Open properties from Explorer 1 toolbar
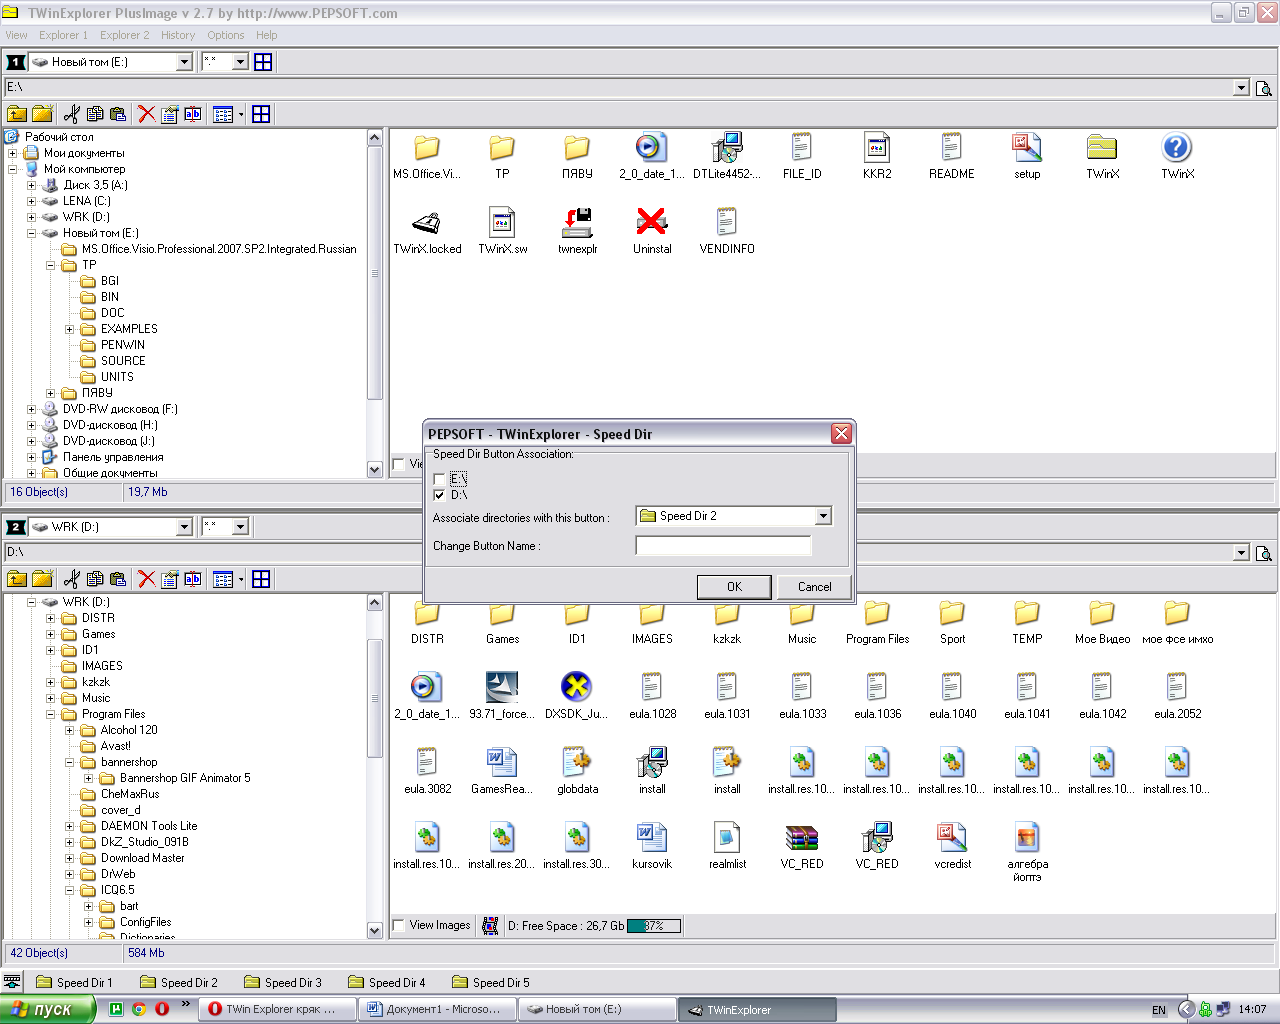 pos(170,114)
